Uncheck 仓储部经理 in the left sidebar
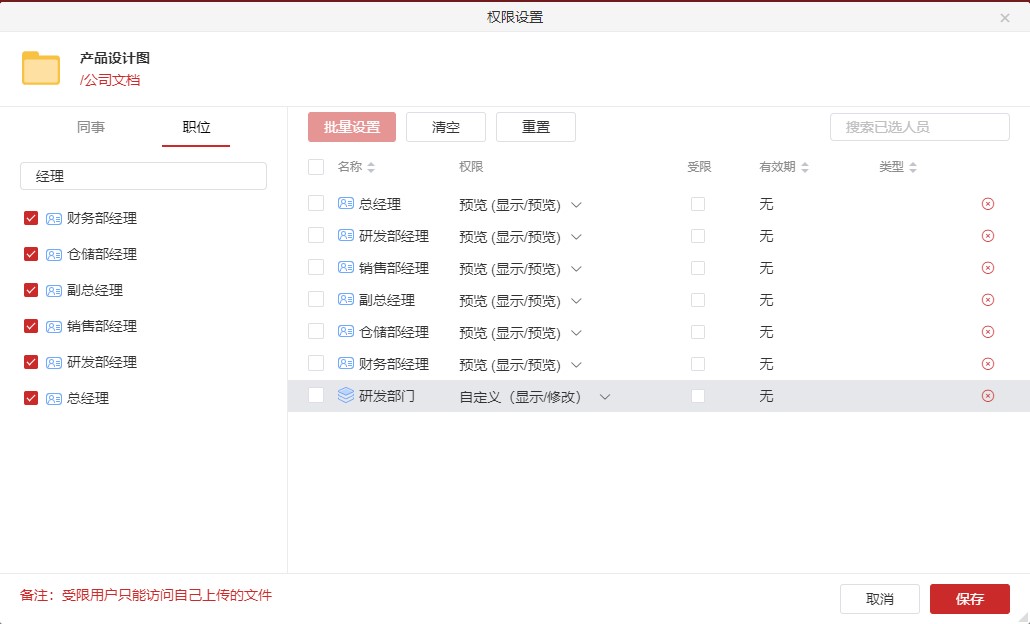 (x=31, y=254)
